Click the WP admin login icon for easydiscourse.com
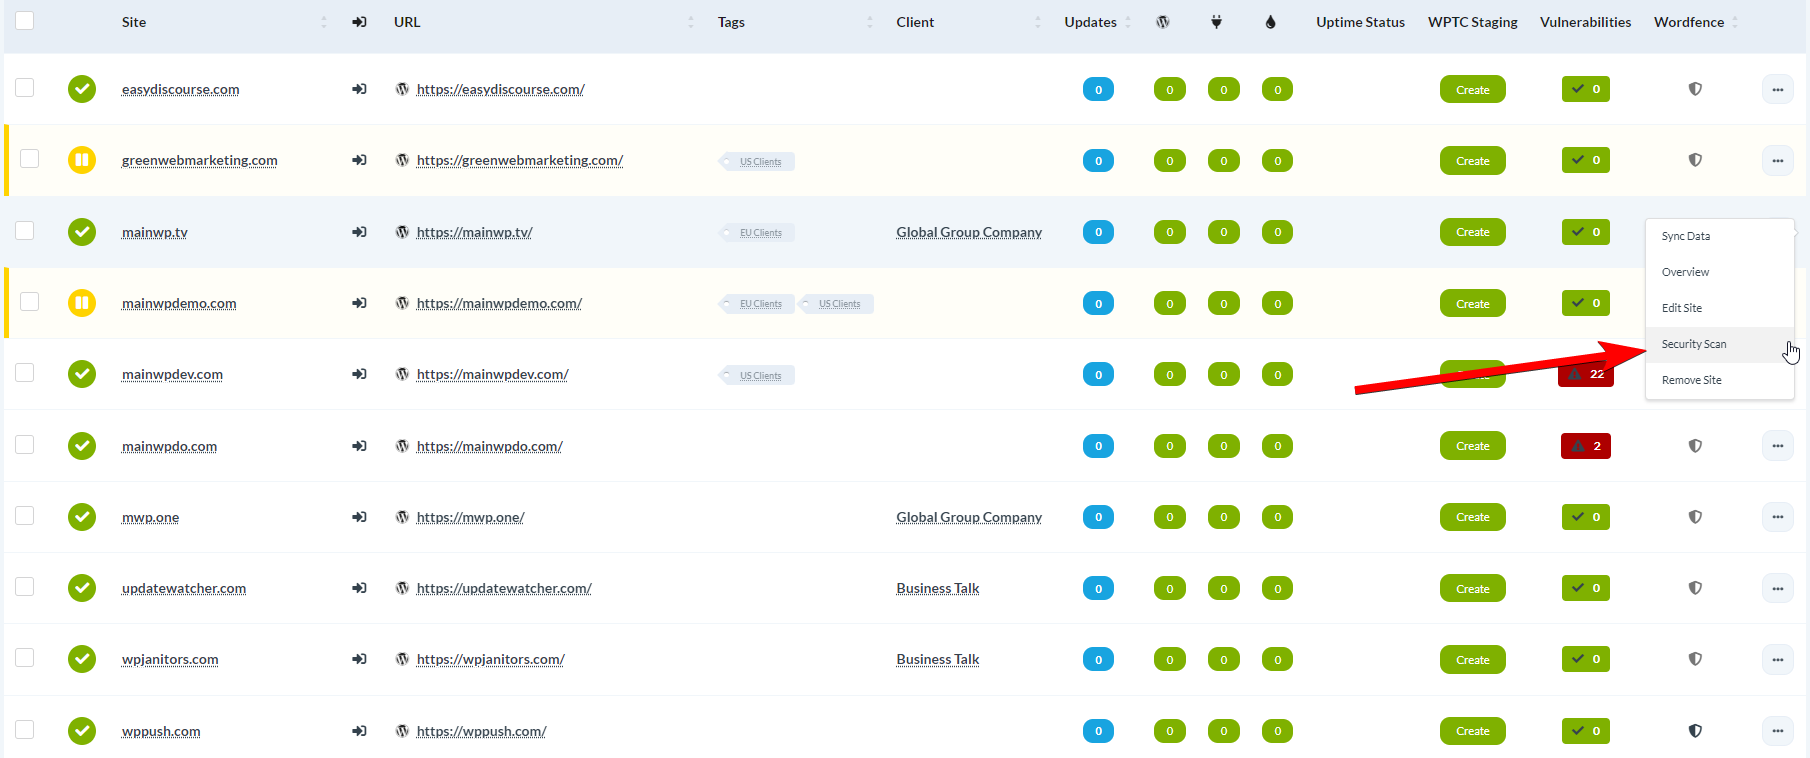Image resolution: width=1810 pixels, height=758 pixels. click(x=359, y=89)
